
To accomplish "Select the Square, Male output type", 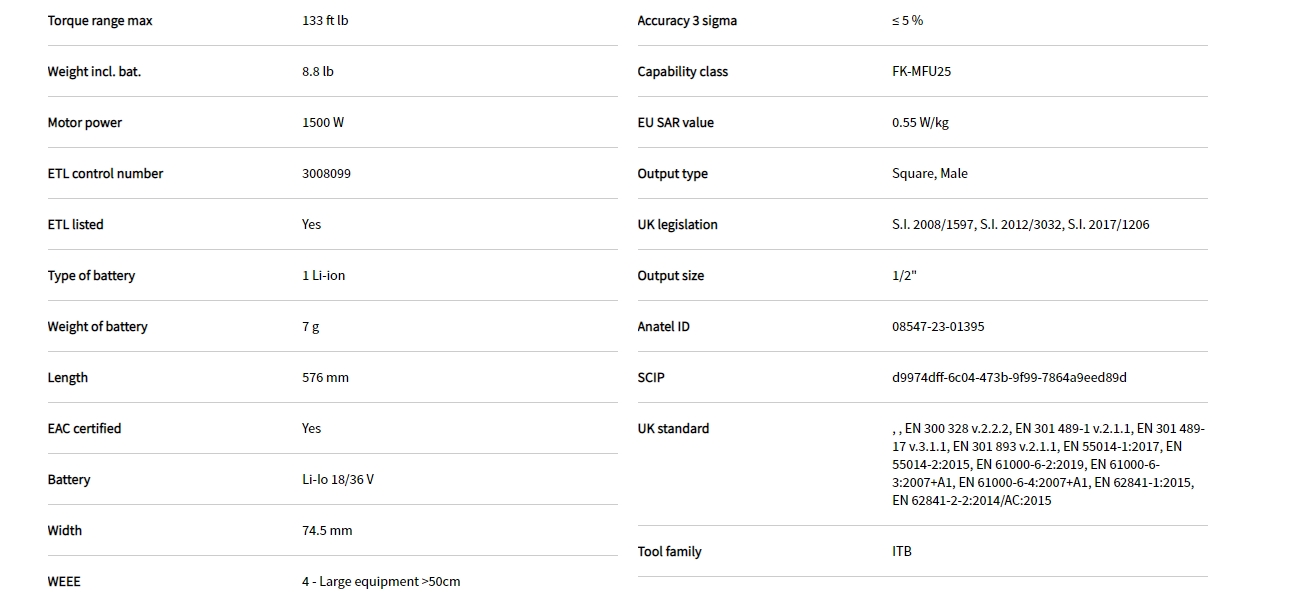I will (x=929, y=174).
